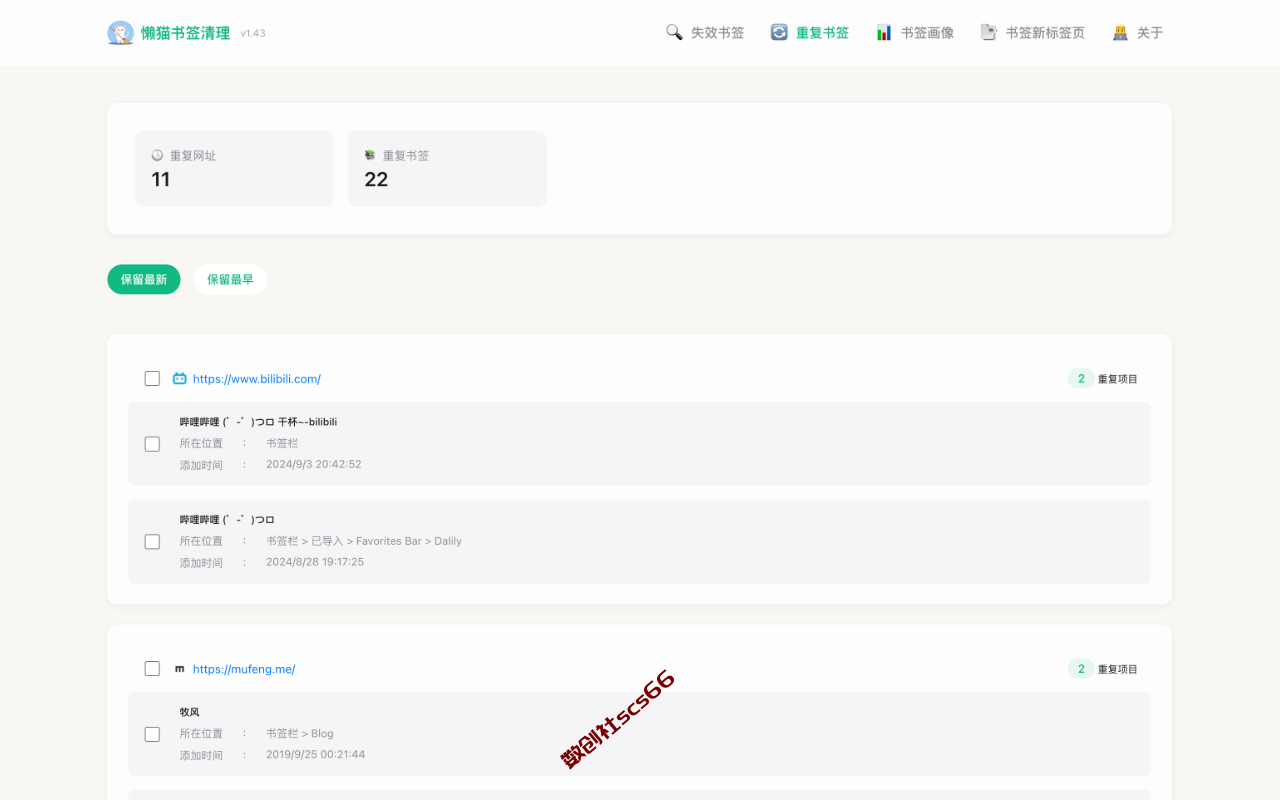Click the magnifier icon for 失效书签
This screenshot has height=800, width=1280.
pyautogui.click(x=674, y=32)
